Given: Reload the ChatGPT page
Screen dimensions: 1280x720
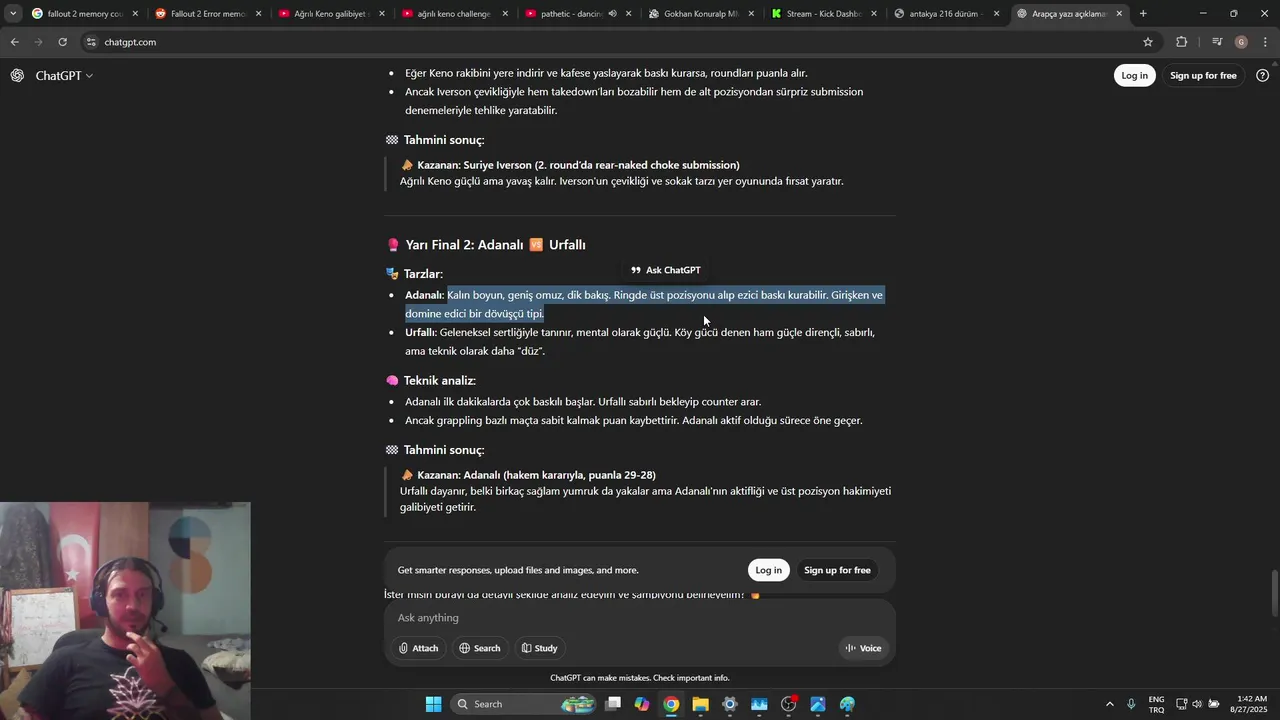Looking at the screenshot, I should click(x=62, y=42).
